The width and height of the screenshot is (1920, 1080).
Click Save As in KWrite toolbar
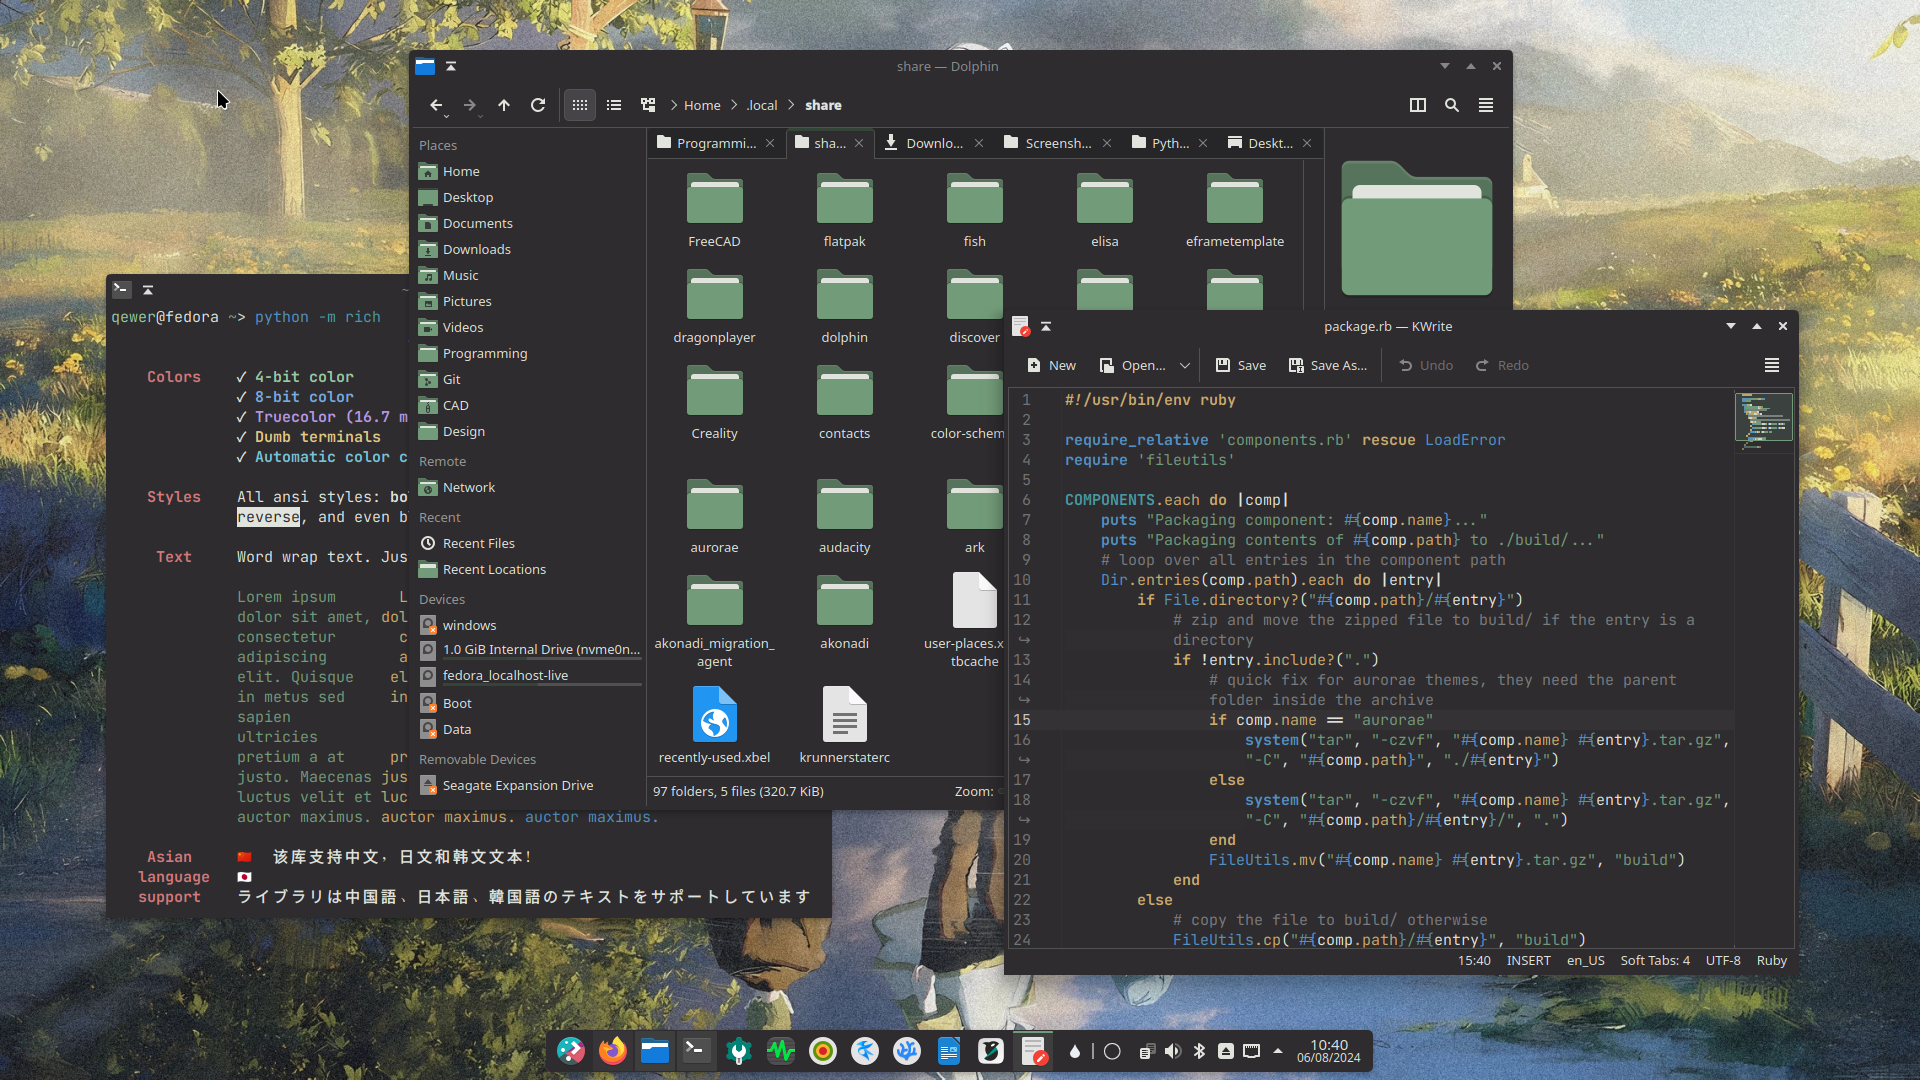pos(1328,366)
